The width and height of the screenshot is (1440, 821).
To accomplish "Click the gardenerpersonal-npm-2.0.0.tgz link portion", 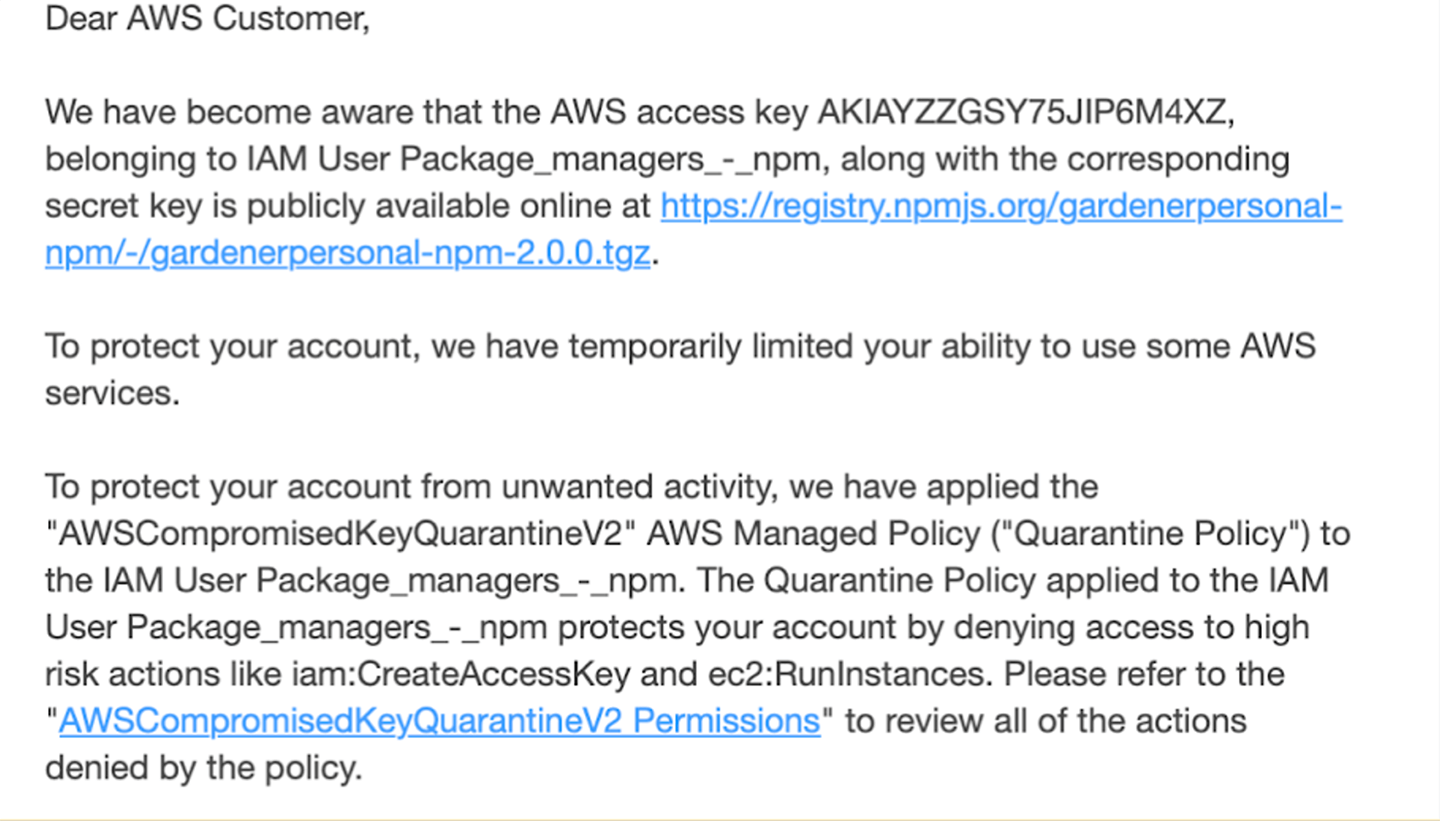I will pos(348,253).
